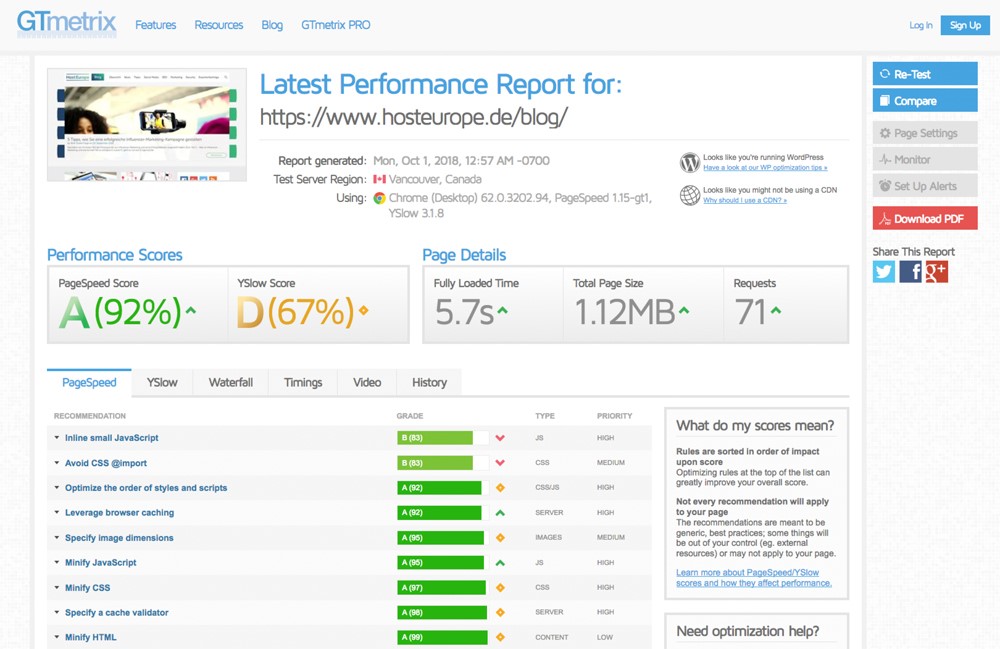The image size is (1000, 649).
Task: Open the Video tab
Action: pos(367,383)
